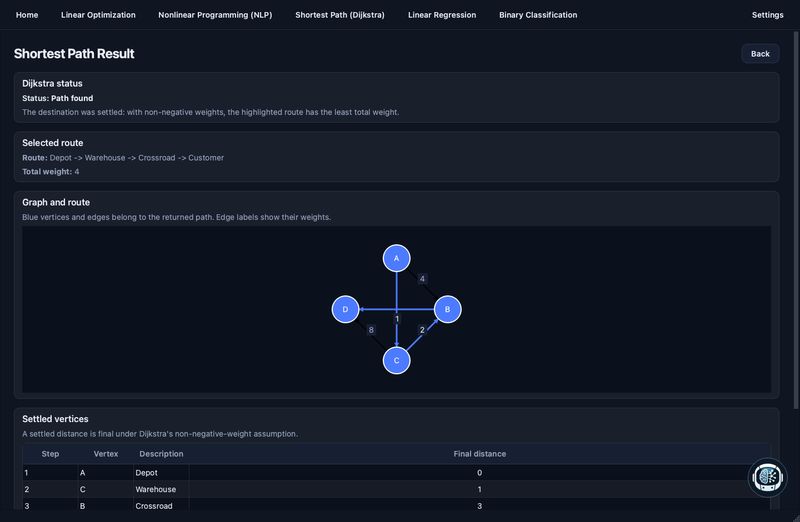Click the Final distance column header
Screen dimensions: 800x522
(480, 454)
